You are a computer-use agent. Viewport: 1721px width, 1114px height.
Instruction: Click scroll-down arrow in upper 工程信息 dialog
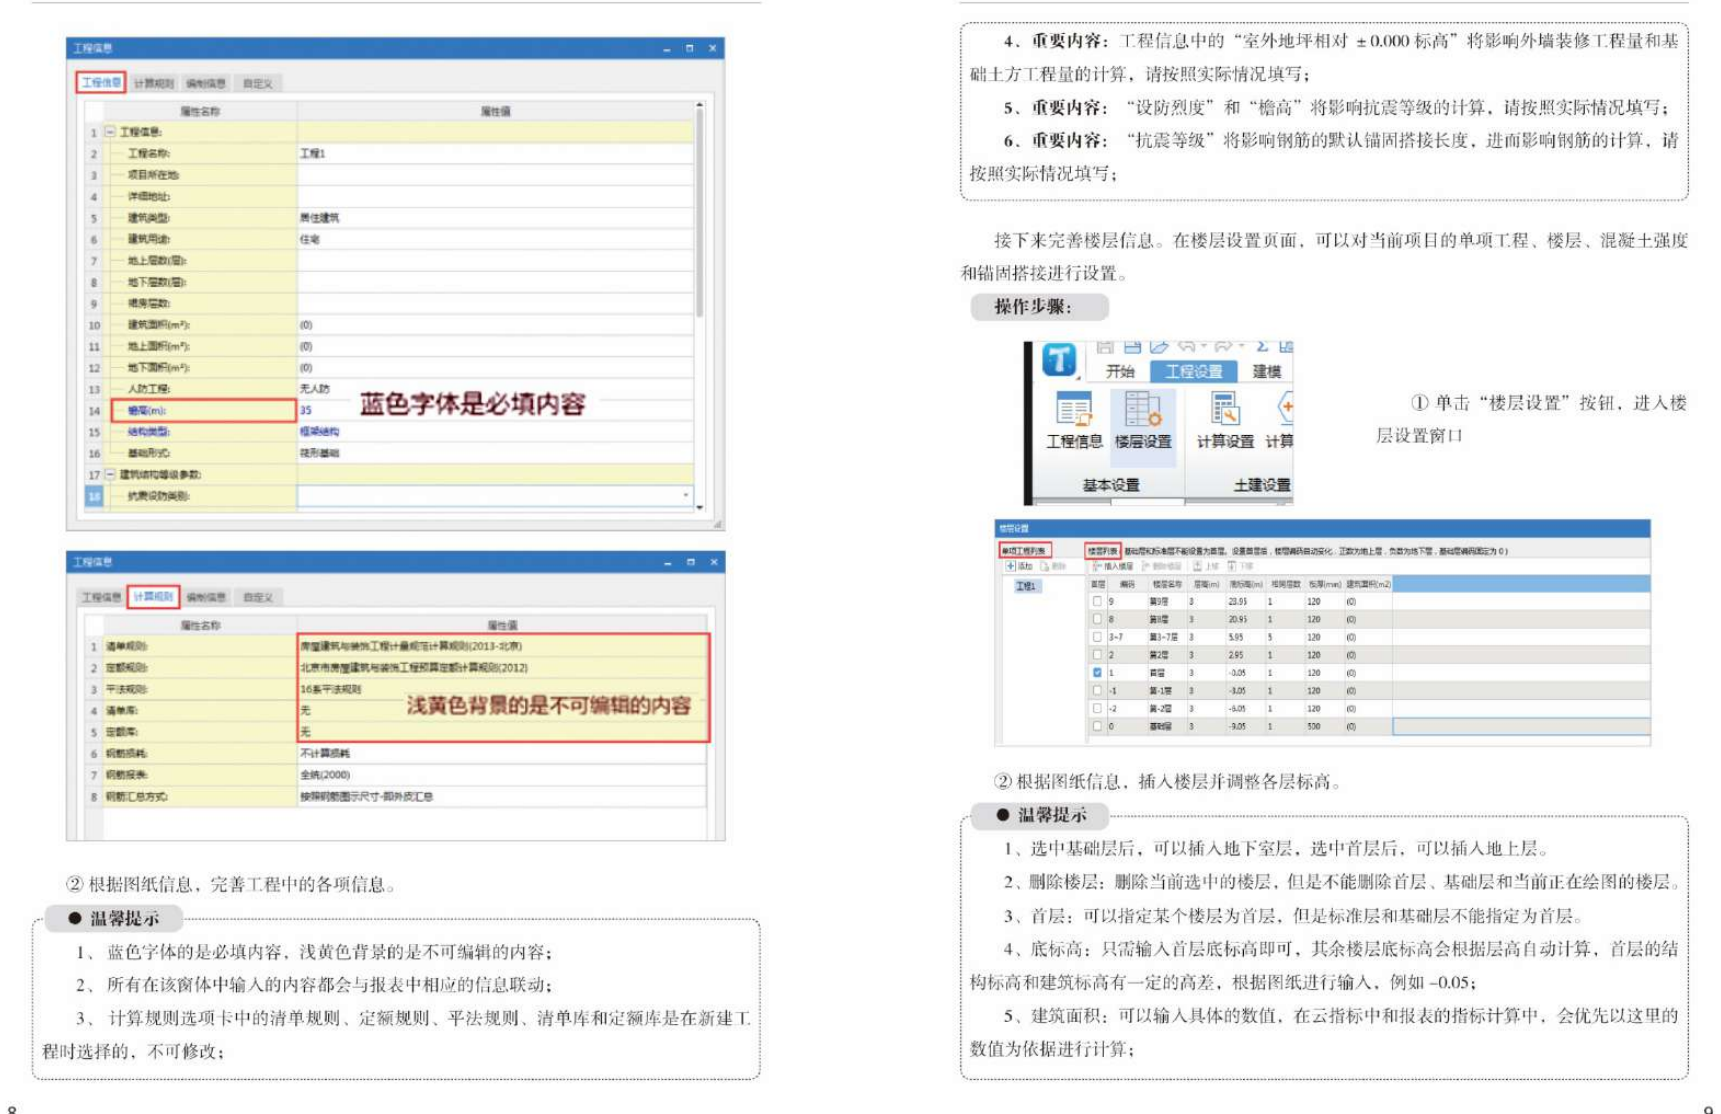click(699, 507)
